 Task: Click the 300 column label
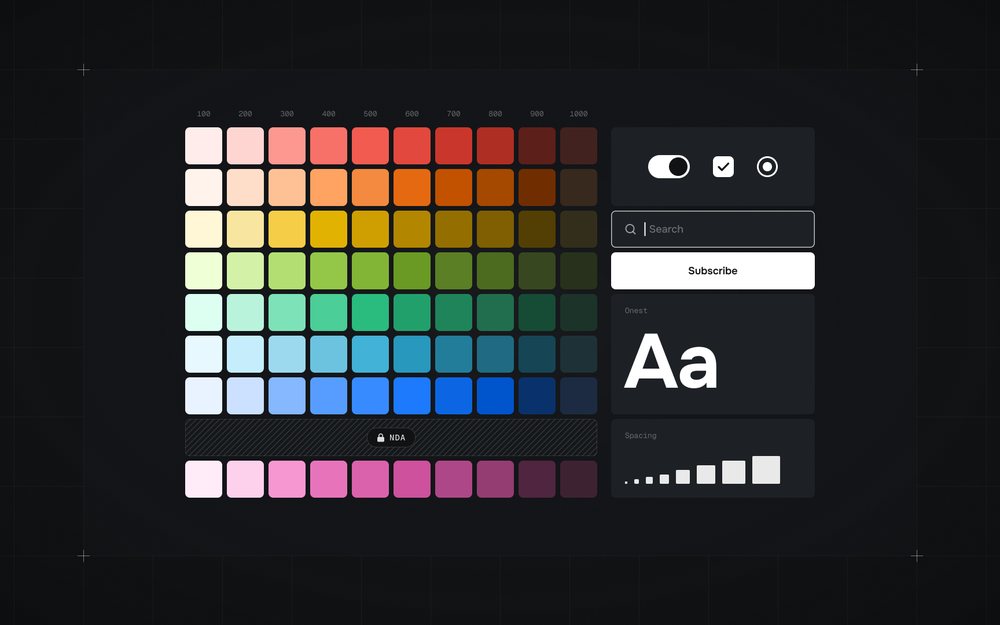coord(287,114)
